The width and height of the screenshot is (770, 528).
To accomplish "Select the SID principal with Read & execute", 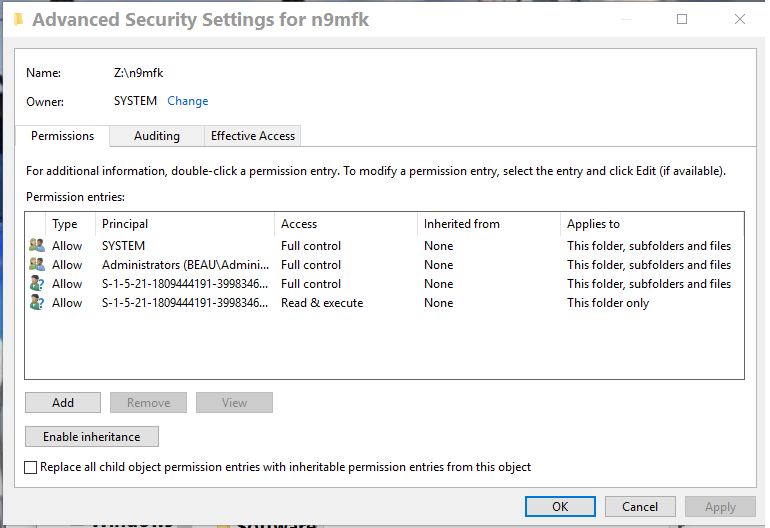I will (185, 303).
